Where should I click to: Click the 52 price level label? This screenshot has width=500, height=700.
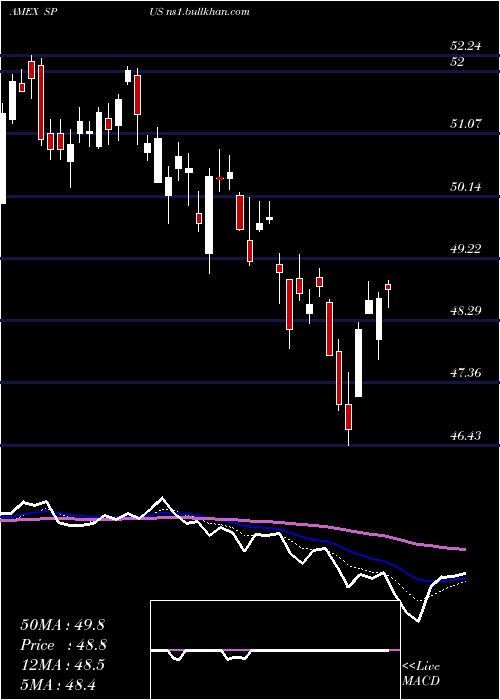click(x=457, y=62)
